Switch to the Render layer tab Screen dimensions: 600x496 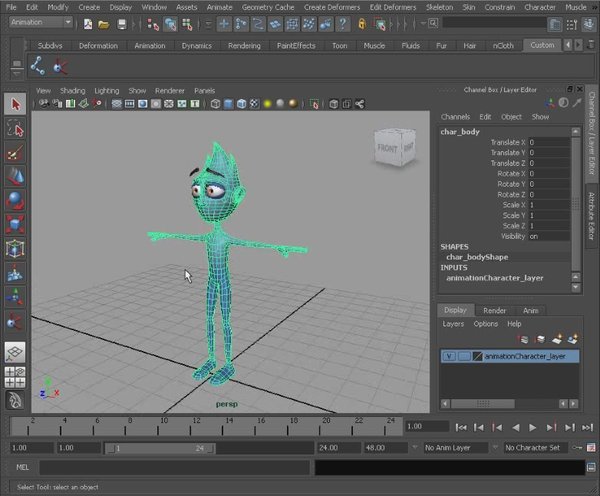pos(493,310)
